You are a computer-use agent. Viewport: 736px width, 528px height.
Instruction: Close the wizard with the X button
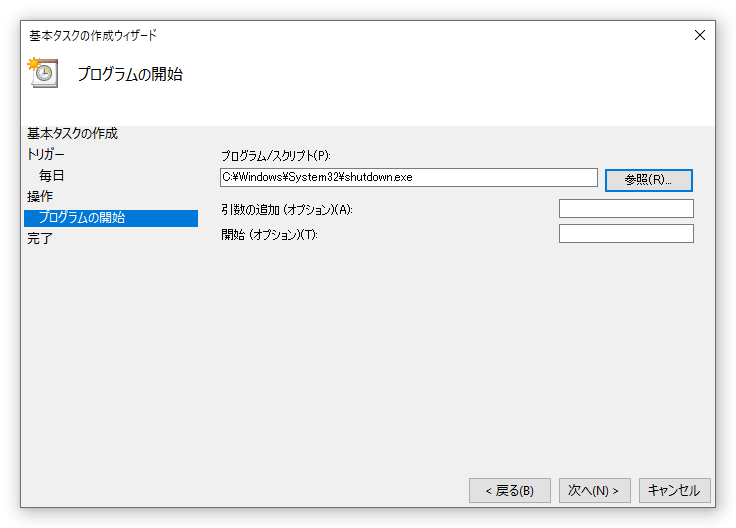[x=700, y=35]
